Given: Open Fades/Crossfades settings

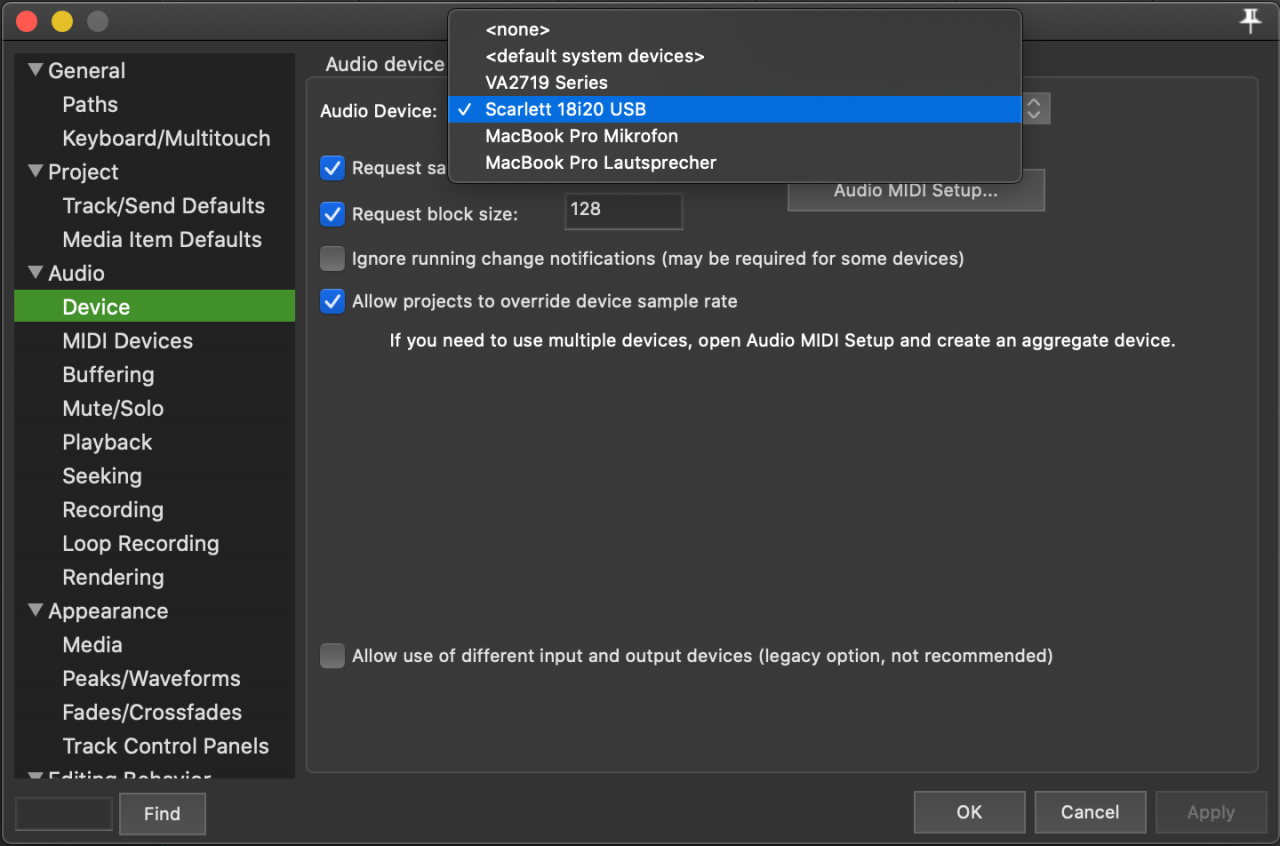Looking at the screenshot, I should (x=152, y=712).
